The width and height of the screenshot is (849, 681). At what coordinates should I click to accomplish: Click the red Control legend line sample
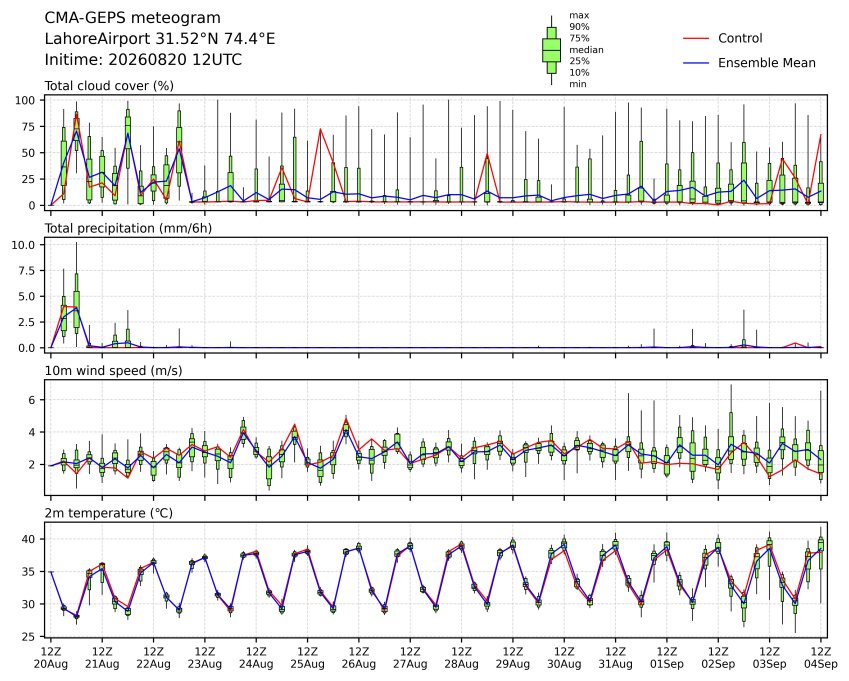pos(696,38)
